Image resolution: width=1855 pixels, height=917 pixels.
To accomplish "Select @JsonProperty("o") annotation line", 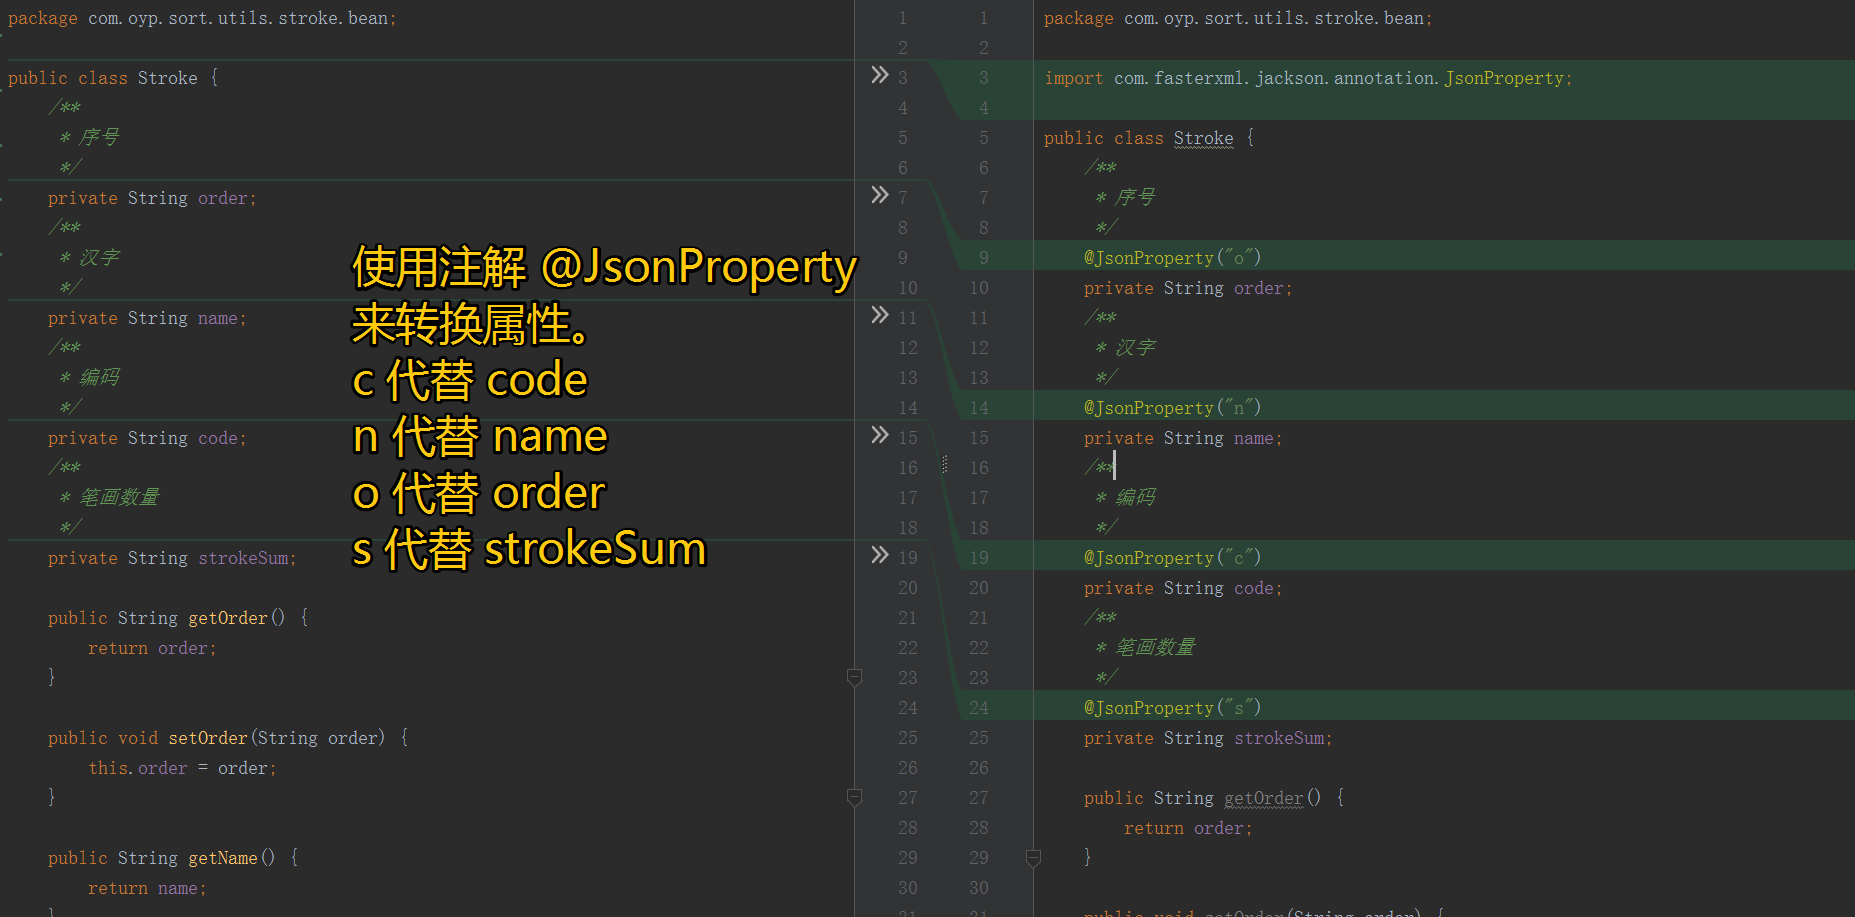I will (1172, 258).
